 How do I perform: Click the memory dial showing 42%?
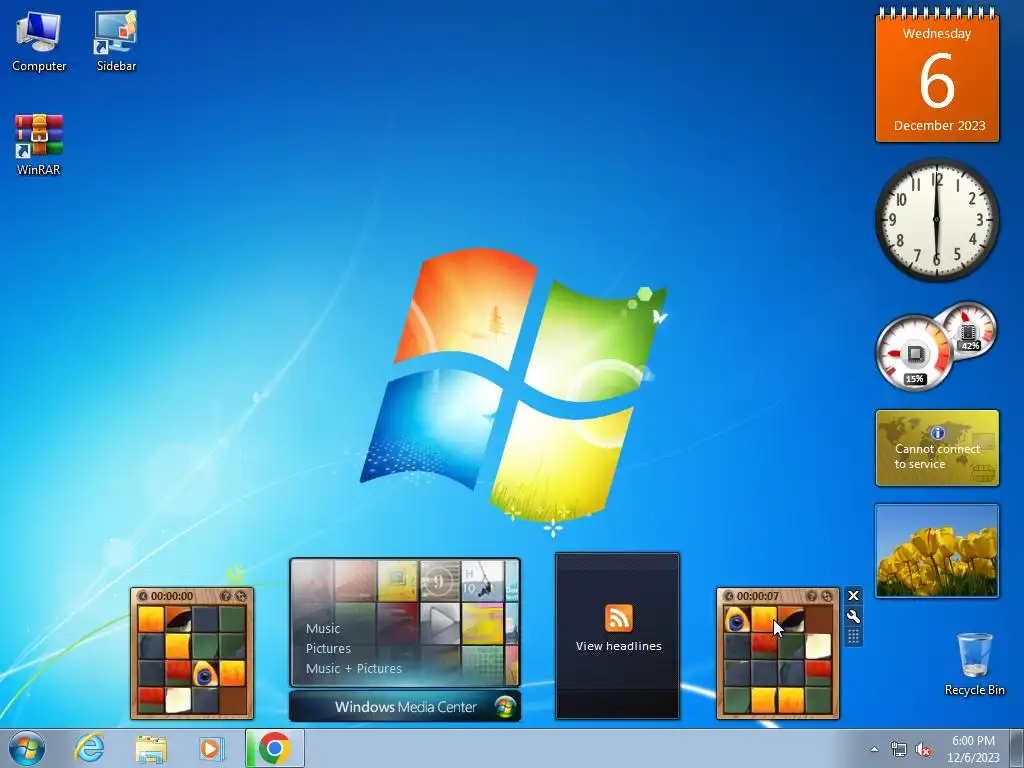point(969,330)
